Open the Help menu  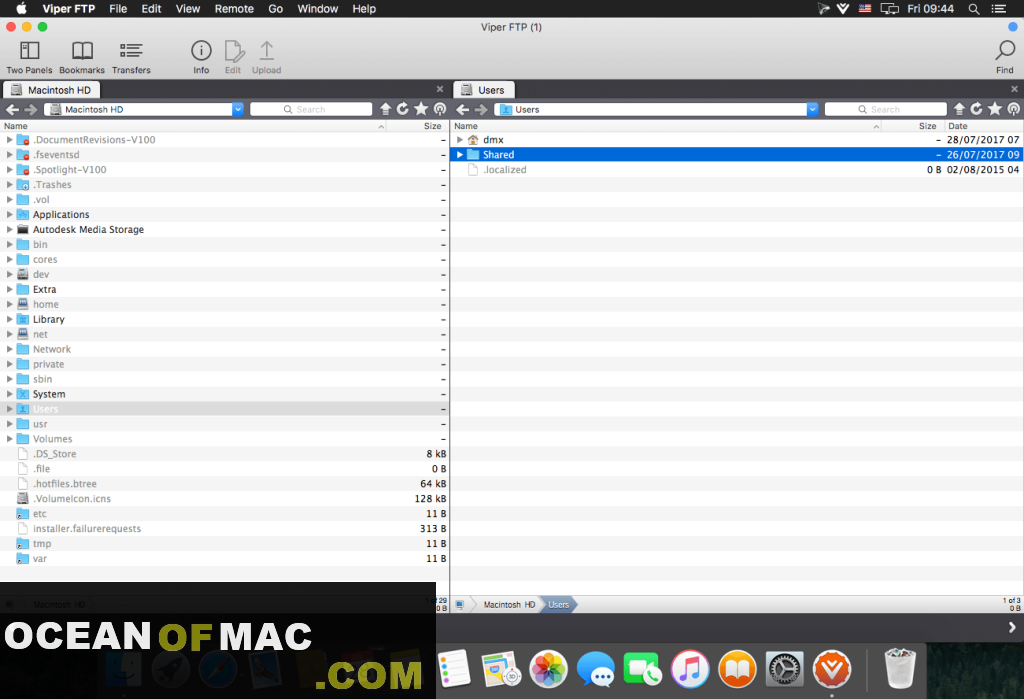coord(364,8)
